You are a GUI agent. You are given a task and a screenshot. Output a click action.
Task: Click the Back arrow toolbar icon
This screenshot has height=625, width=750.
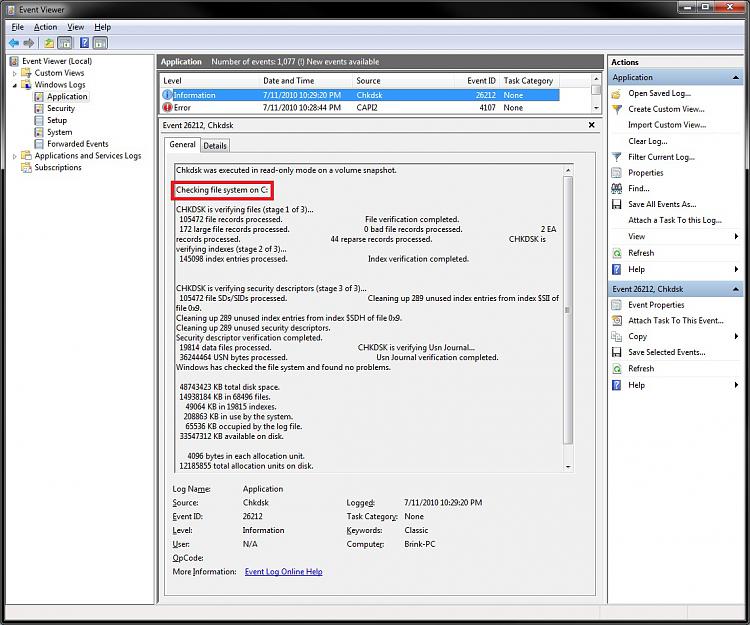pyautogui.click(x=14, y=43)
